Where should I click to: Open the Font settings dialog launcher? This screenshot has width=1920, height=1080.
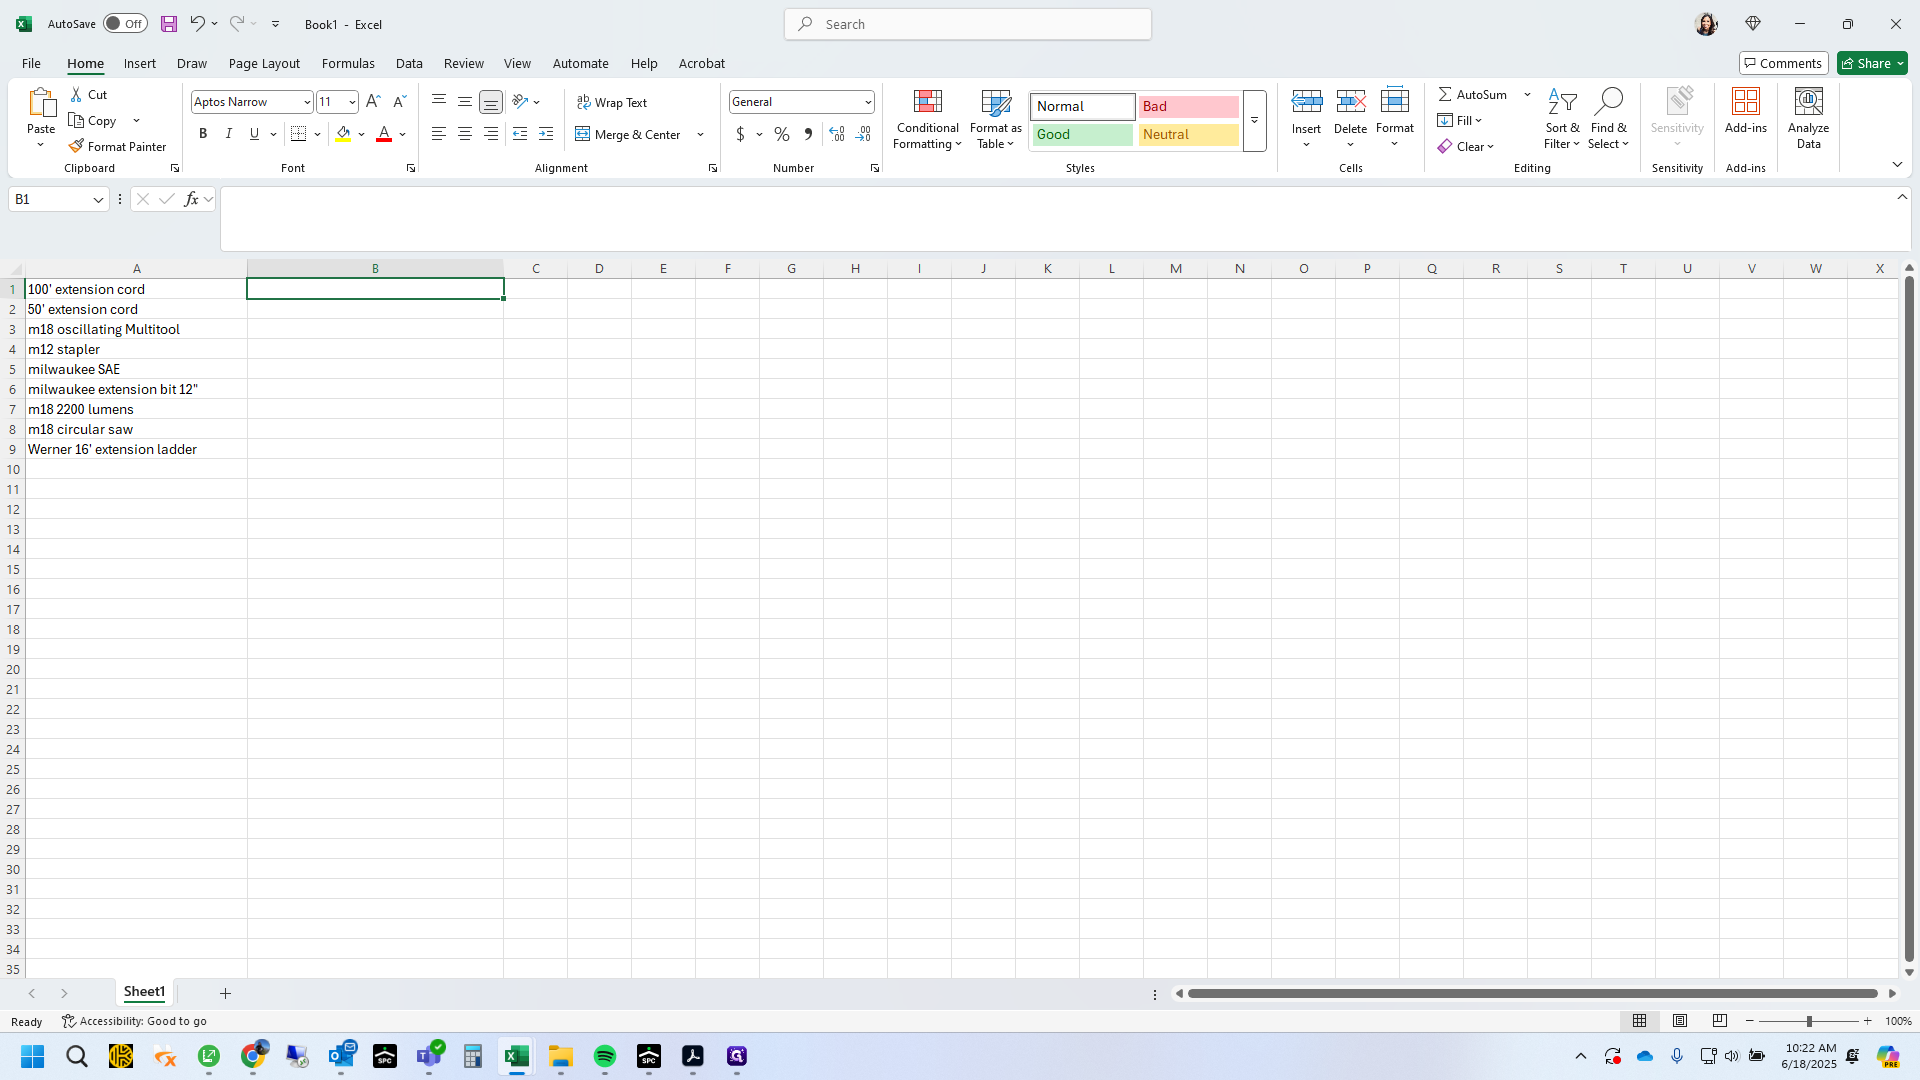click(411, 168)
